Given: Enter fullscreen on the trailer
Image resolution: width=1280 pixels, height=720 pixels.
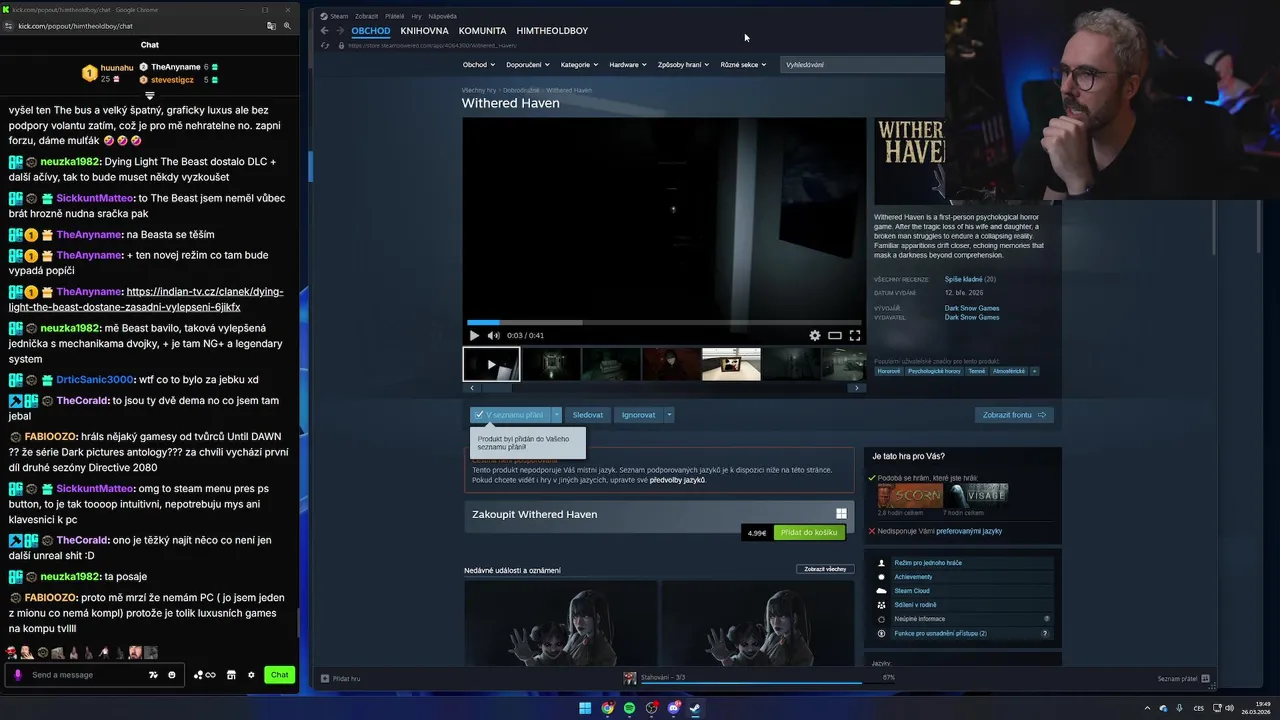Looking at the screenshot, I should [855, 336].
